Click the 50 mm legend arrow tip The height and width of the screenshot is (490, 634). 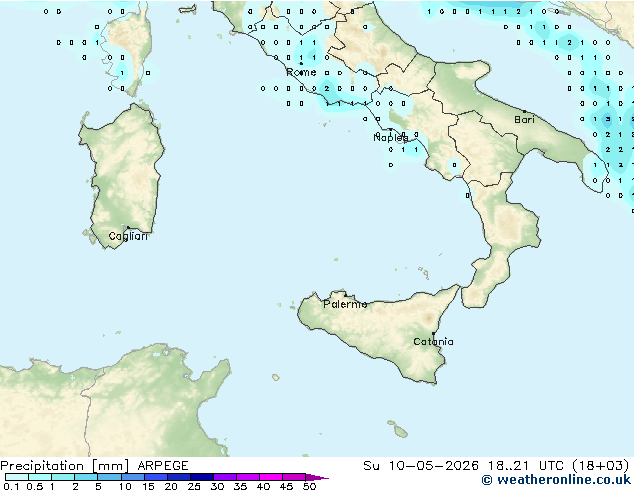pyautogui.click(x=317, y=477)
